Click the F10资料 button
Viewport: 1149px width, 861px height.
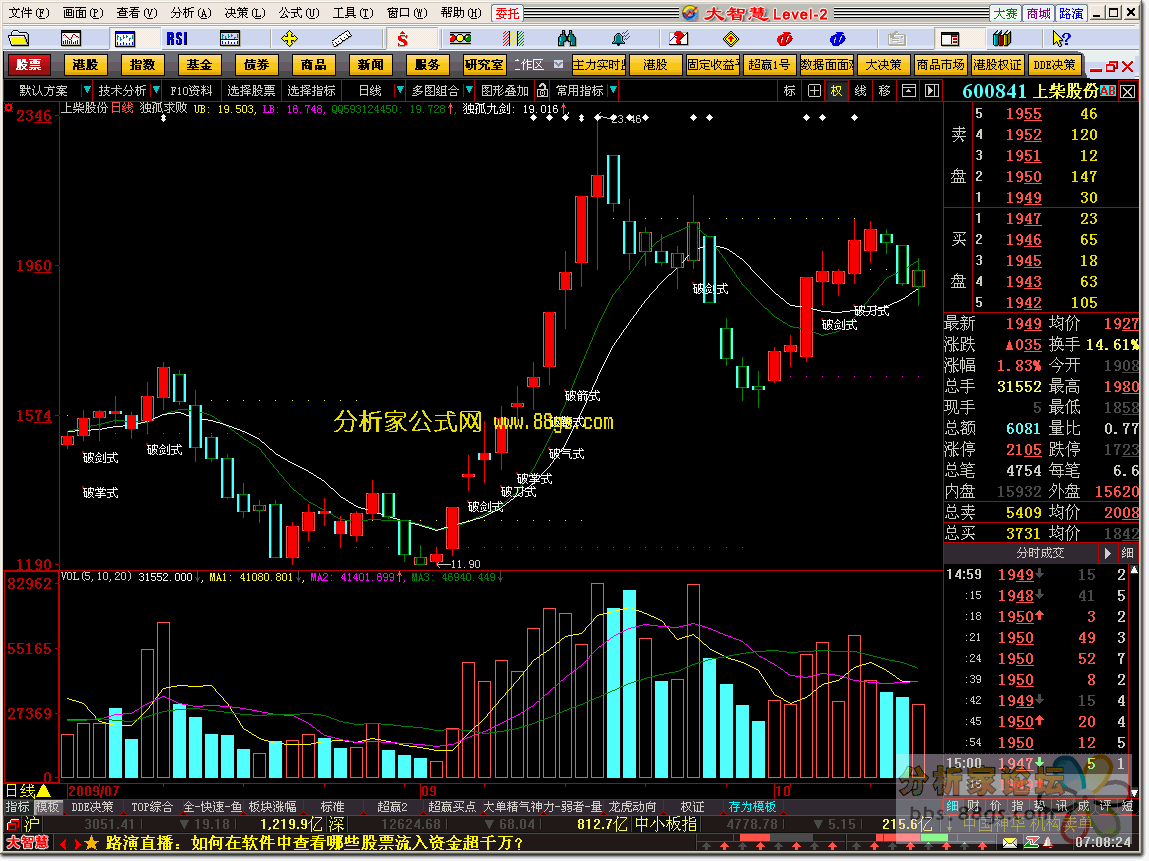(191, 90)
